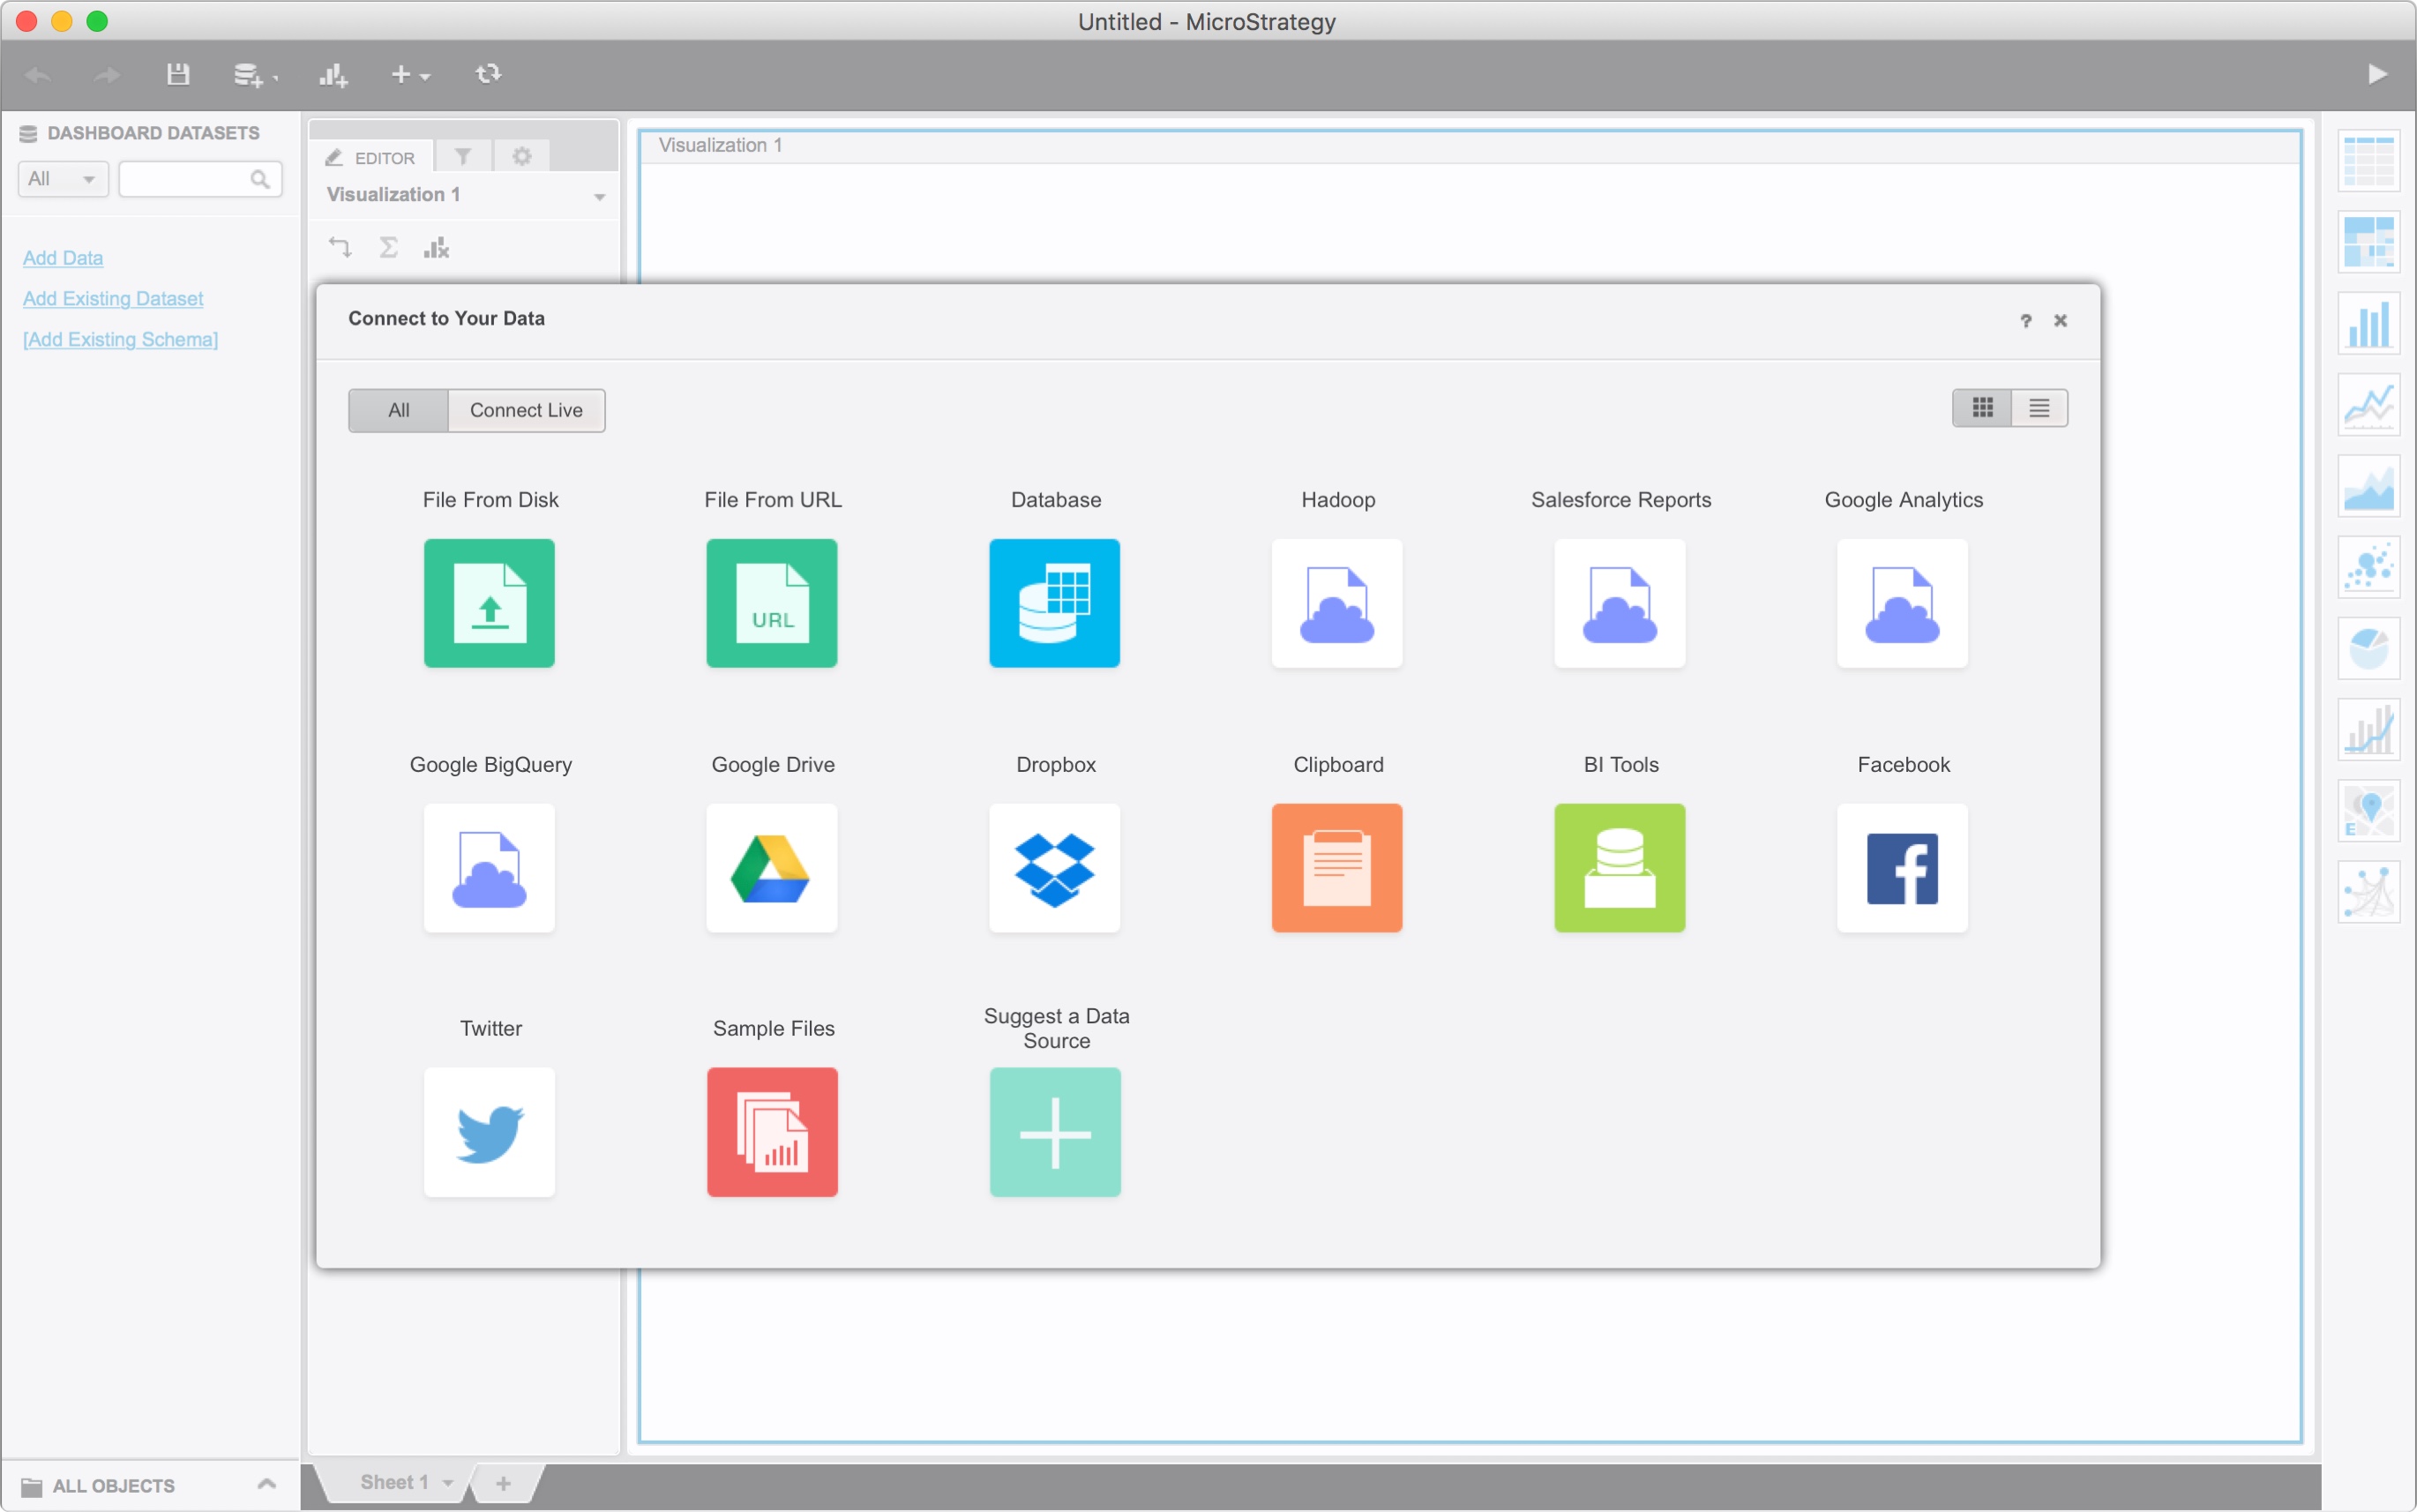
Task: Open the All datasets filter dropdown
Action: (x=63, y=179)
